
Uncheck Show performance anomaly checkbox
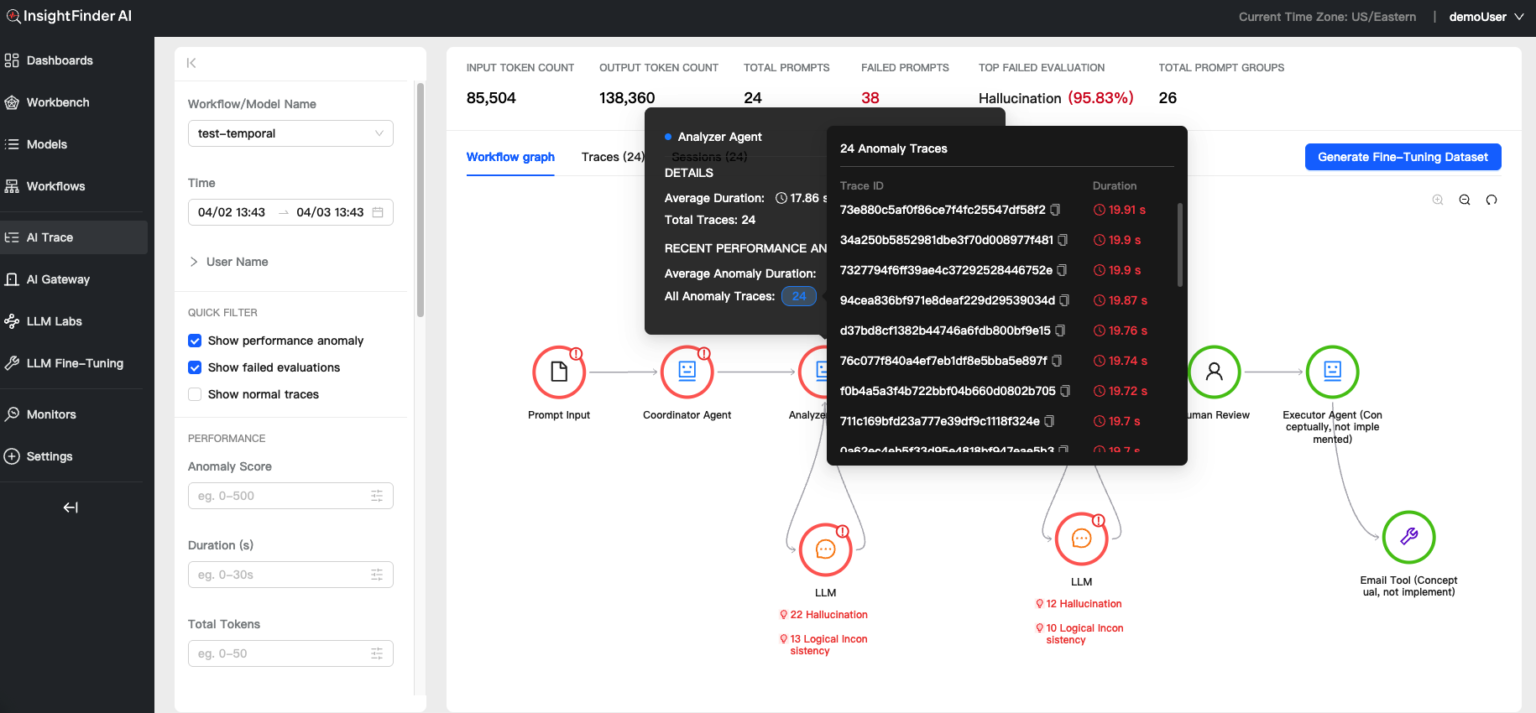pos(195,341)
